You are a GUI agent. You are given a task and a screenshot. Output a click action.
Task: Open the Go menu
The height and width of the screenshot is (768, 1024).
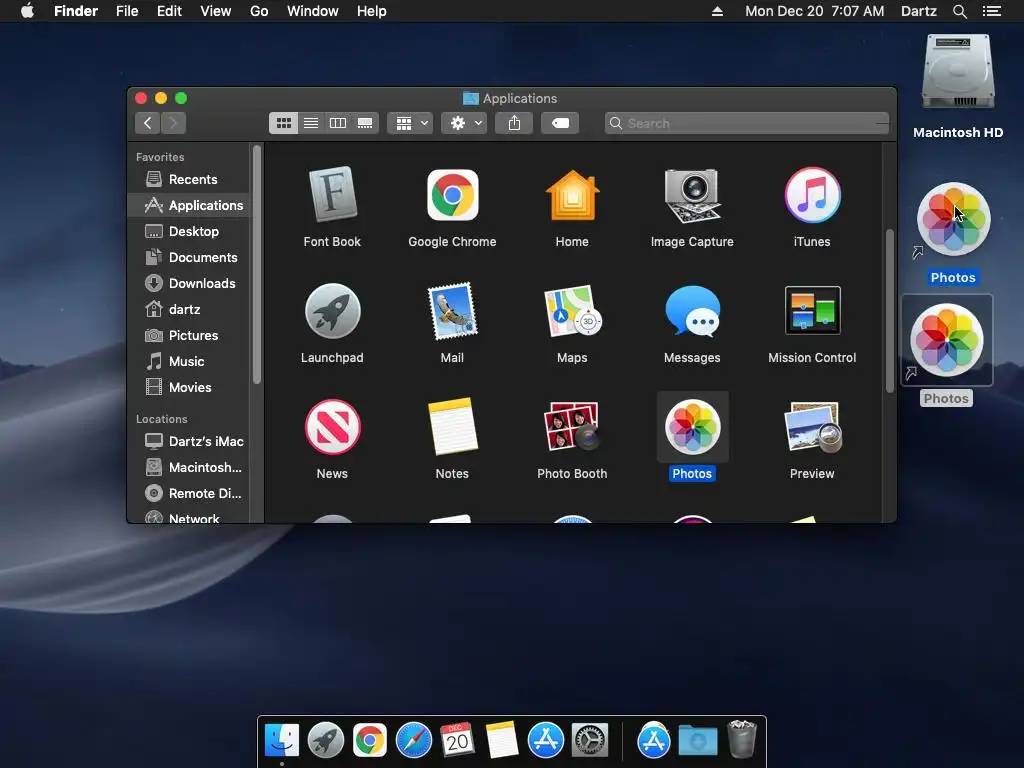coord(259,11)
